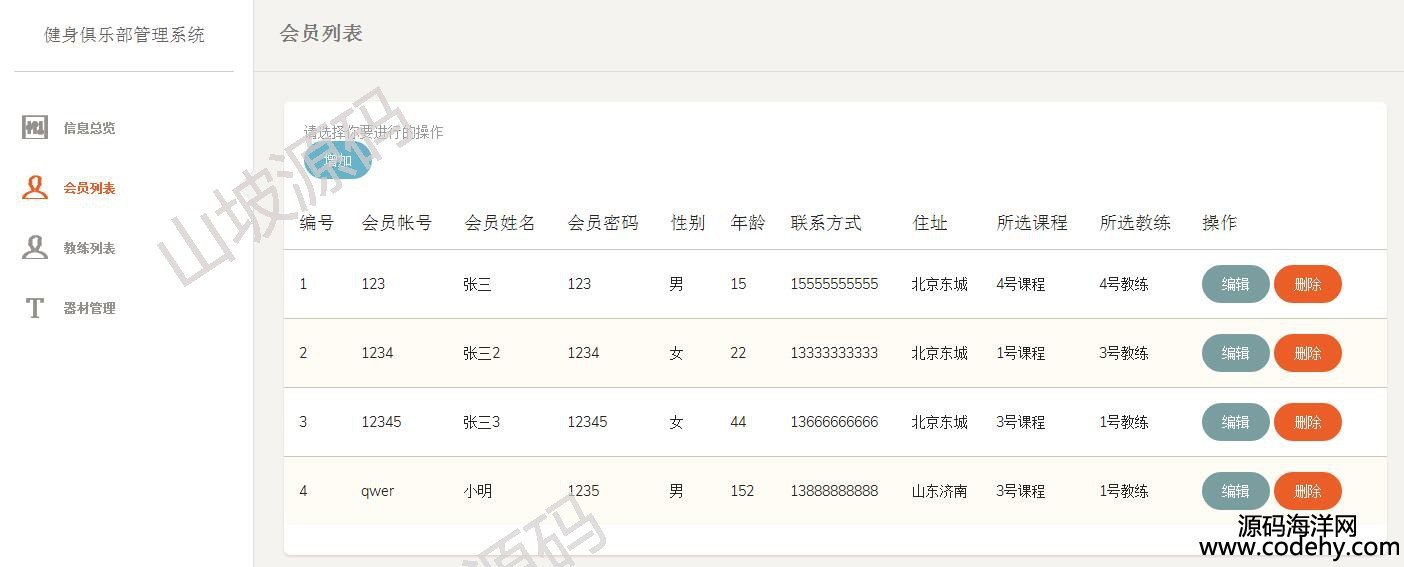This screenshot has height=567, width=1404.
Task: Delete the 张三3 row
Action: point(1307,422)
